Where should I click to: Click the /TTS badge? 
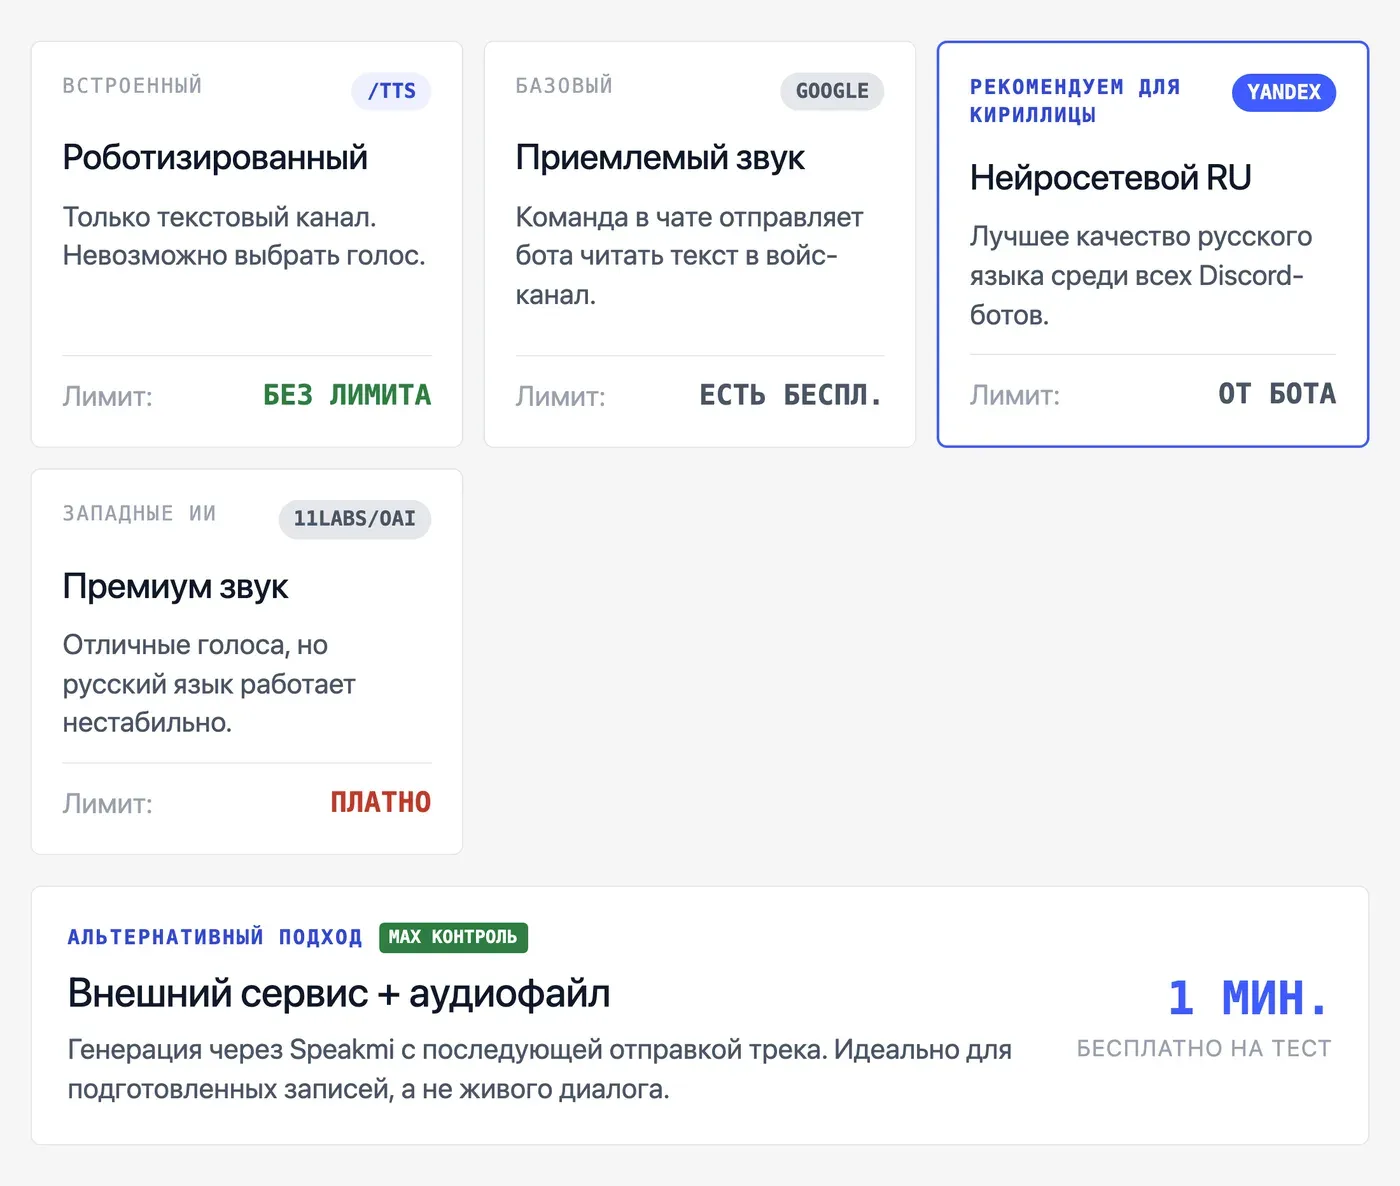391,91
